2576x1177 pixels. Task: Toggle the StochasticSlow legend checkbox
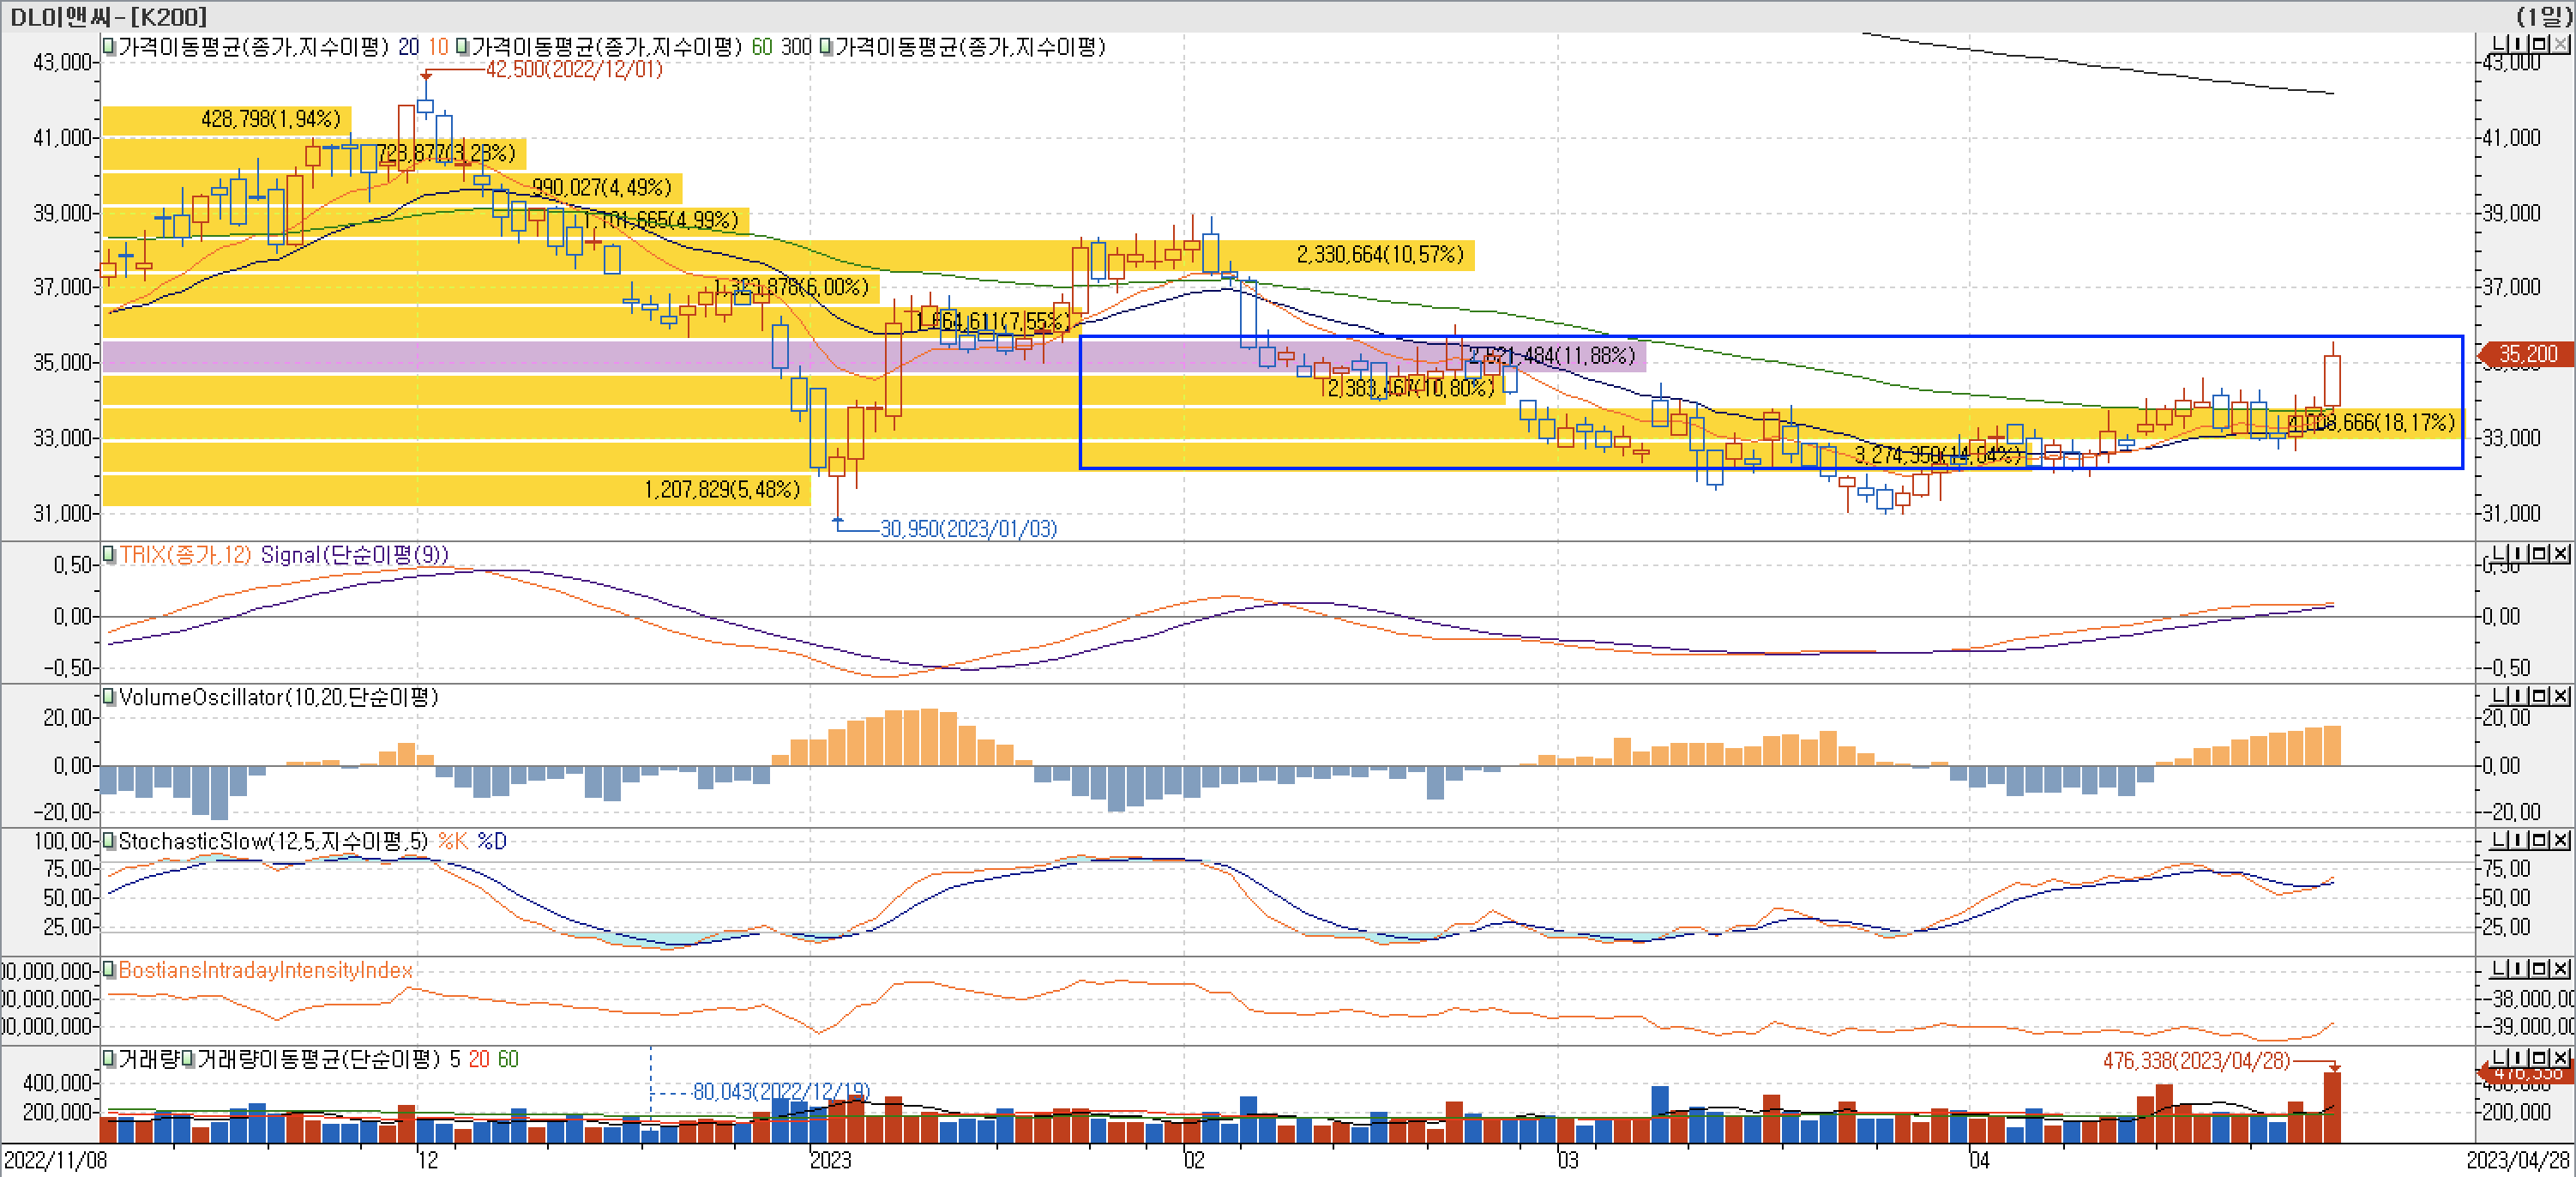109,841
